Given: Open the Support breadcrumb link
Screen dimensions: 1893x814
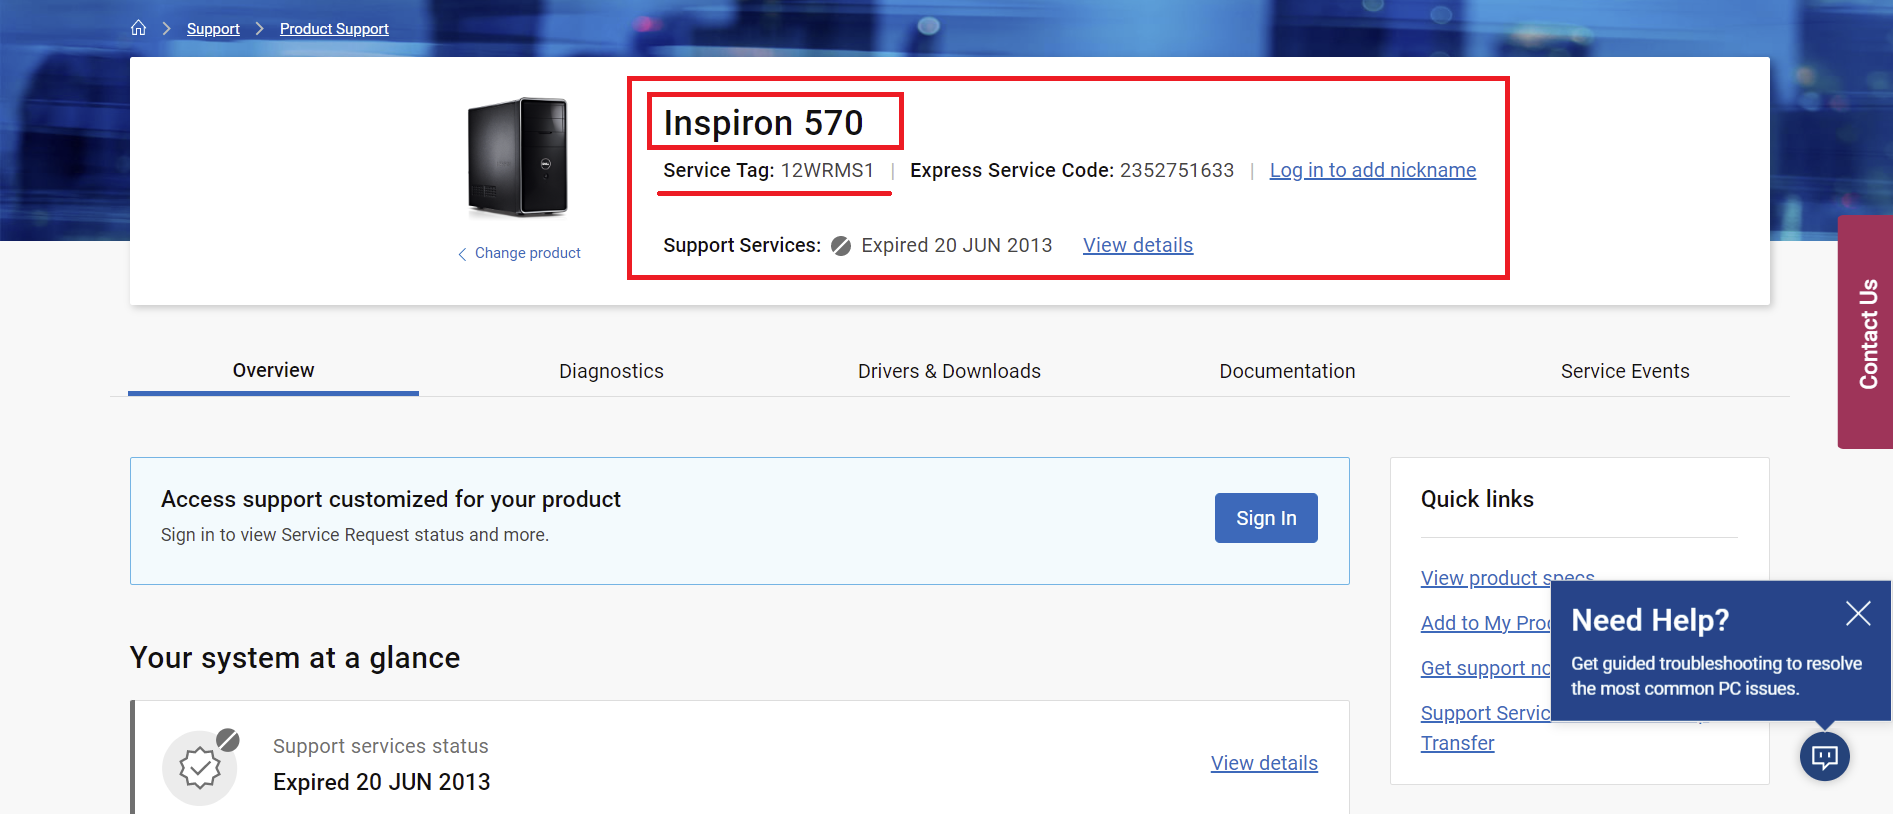Looking at the screenshot, I should 213,29.
